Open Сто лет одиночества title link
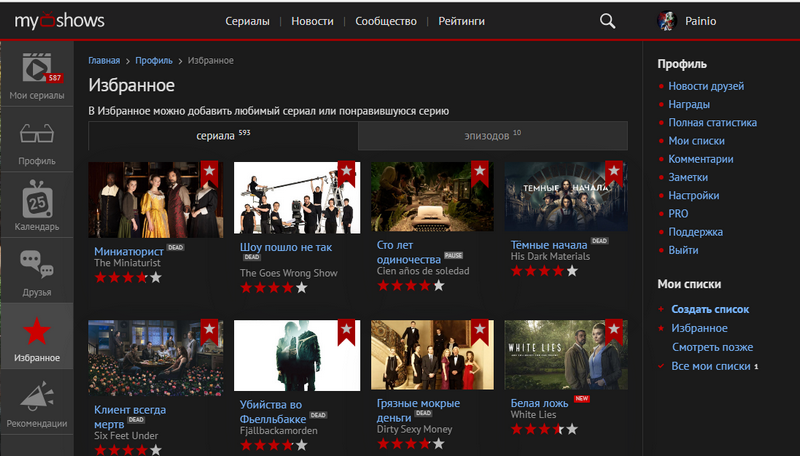 [408, 252]
